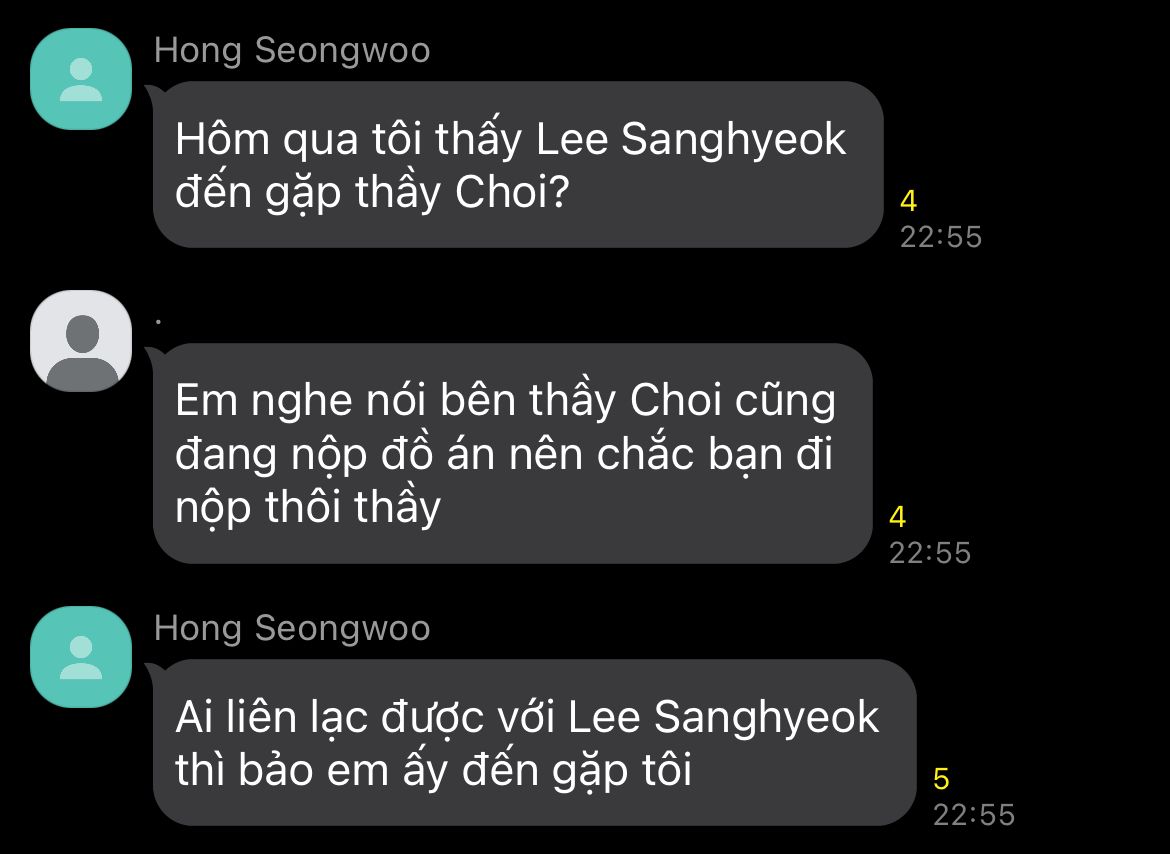Open Hong Seongwoo's teal avatar beside last message
The height and width of the screenshot is (854, 1170).
point(81,656)
